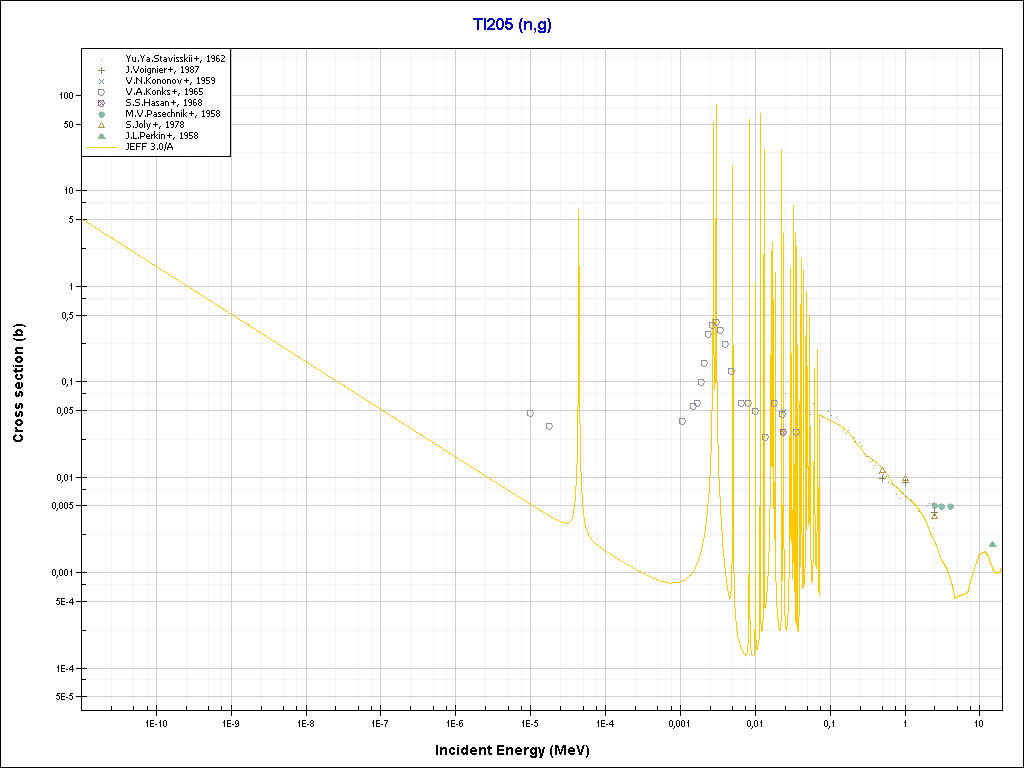Click the '100' tick label on y-axis
Viewport: 1024px width, 768px height.
click(x=68, y=96)
